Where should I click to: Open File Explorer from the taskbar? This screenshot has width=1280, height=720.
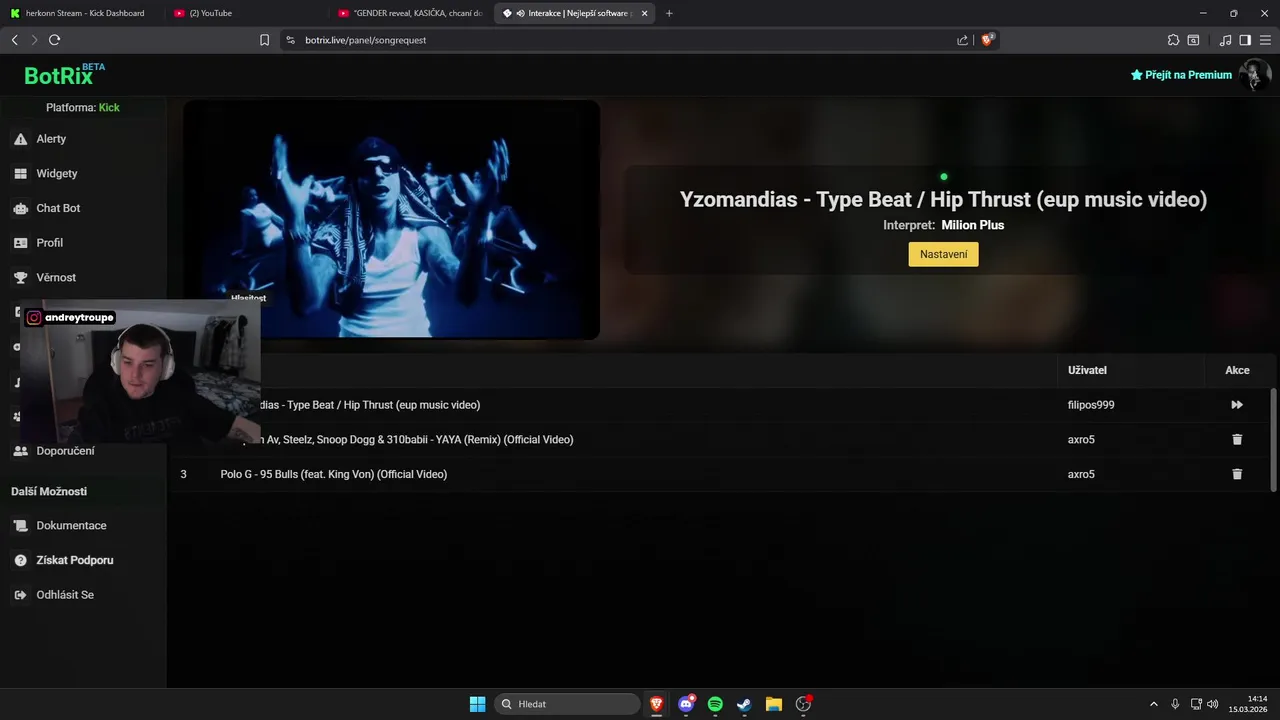773,704
